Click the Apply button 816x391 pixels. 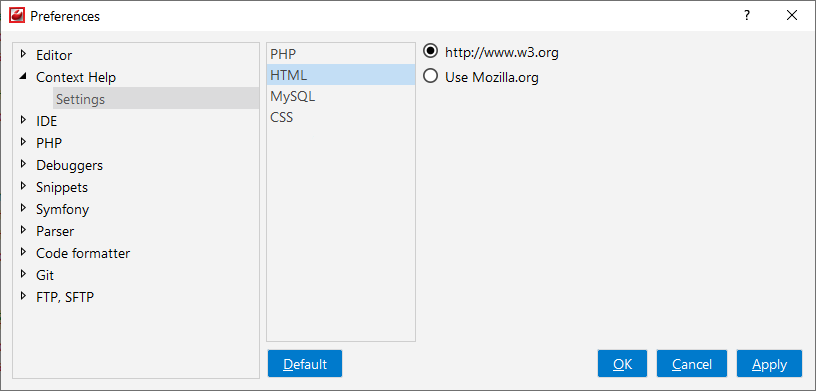(x=769, y=363)
